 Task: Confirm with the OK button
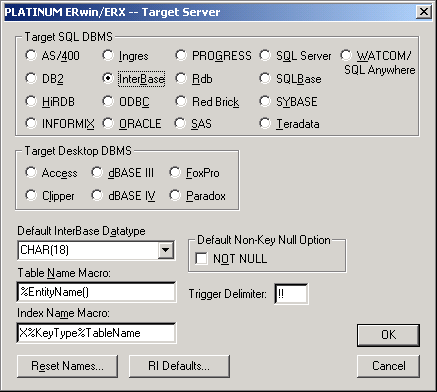[388, 335]
